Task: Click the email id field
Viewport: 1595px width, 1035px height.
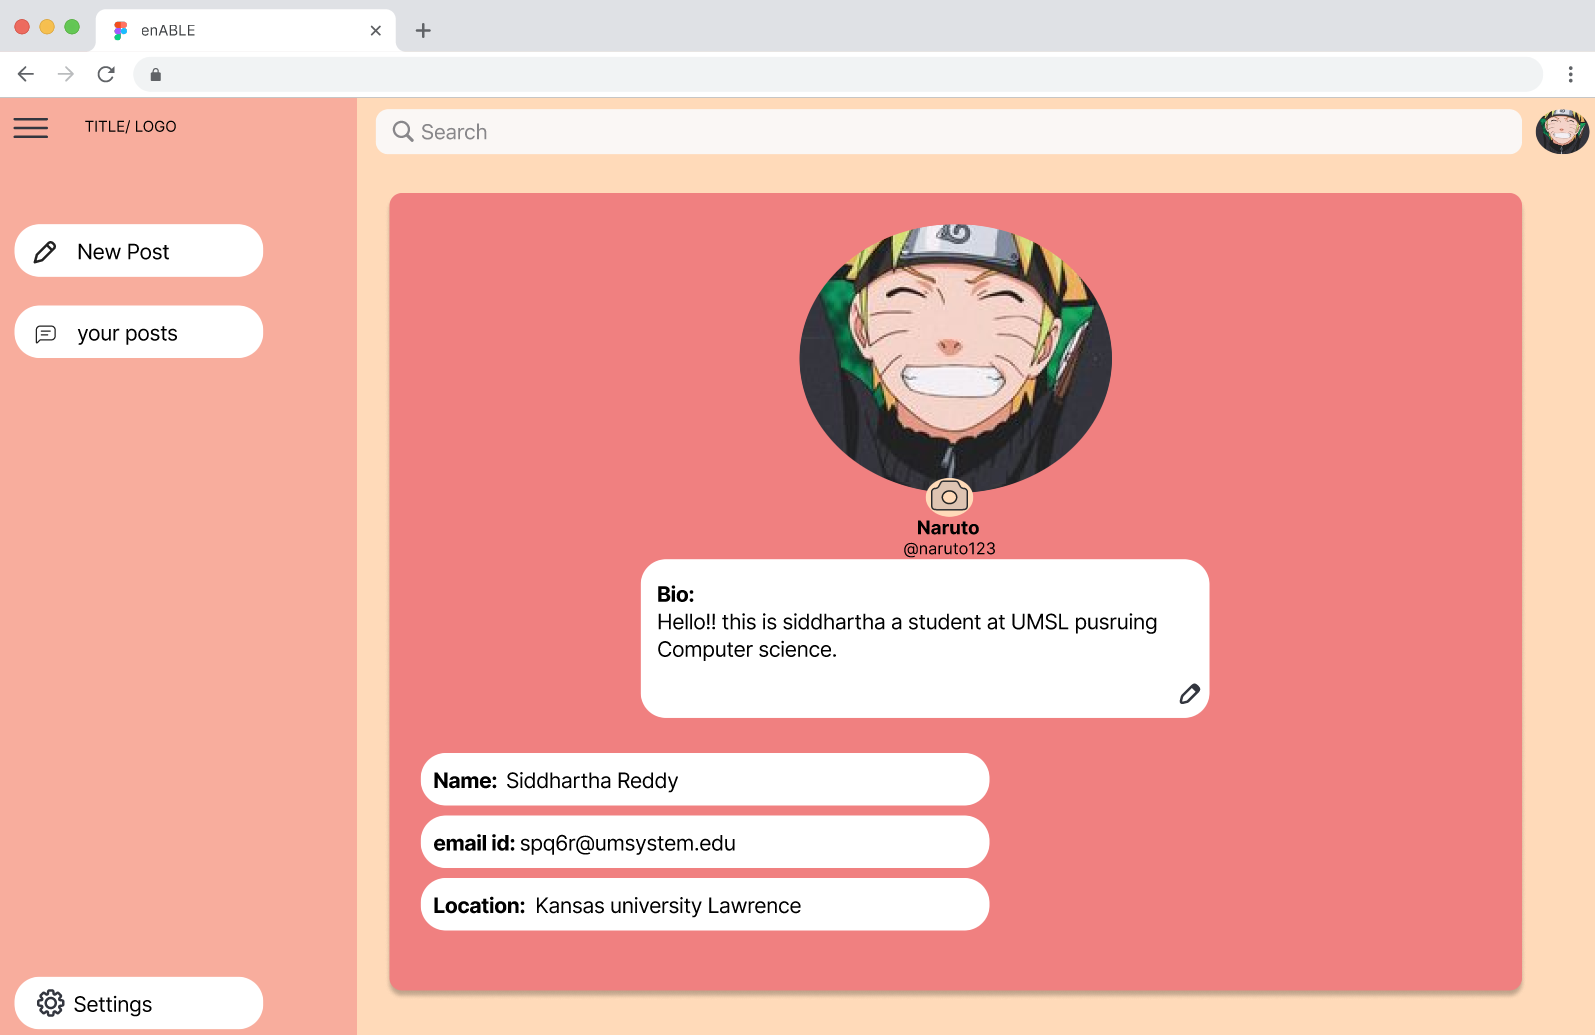Action: click(705, 842)
